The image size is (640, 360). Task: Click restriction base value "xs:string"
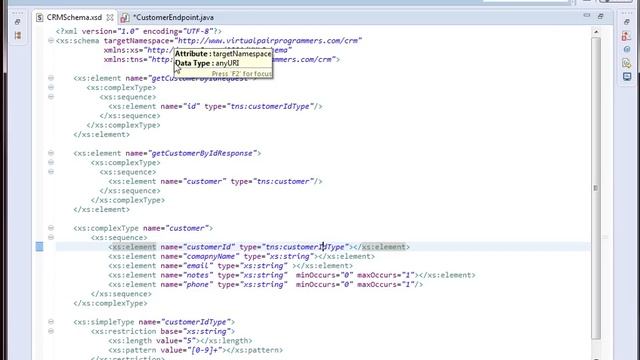click(207, 331)
